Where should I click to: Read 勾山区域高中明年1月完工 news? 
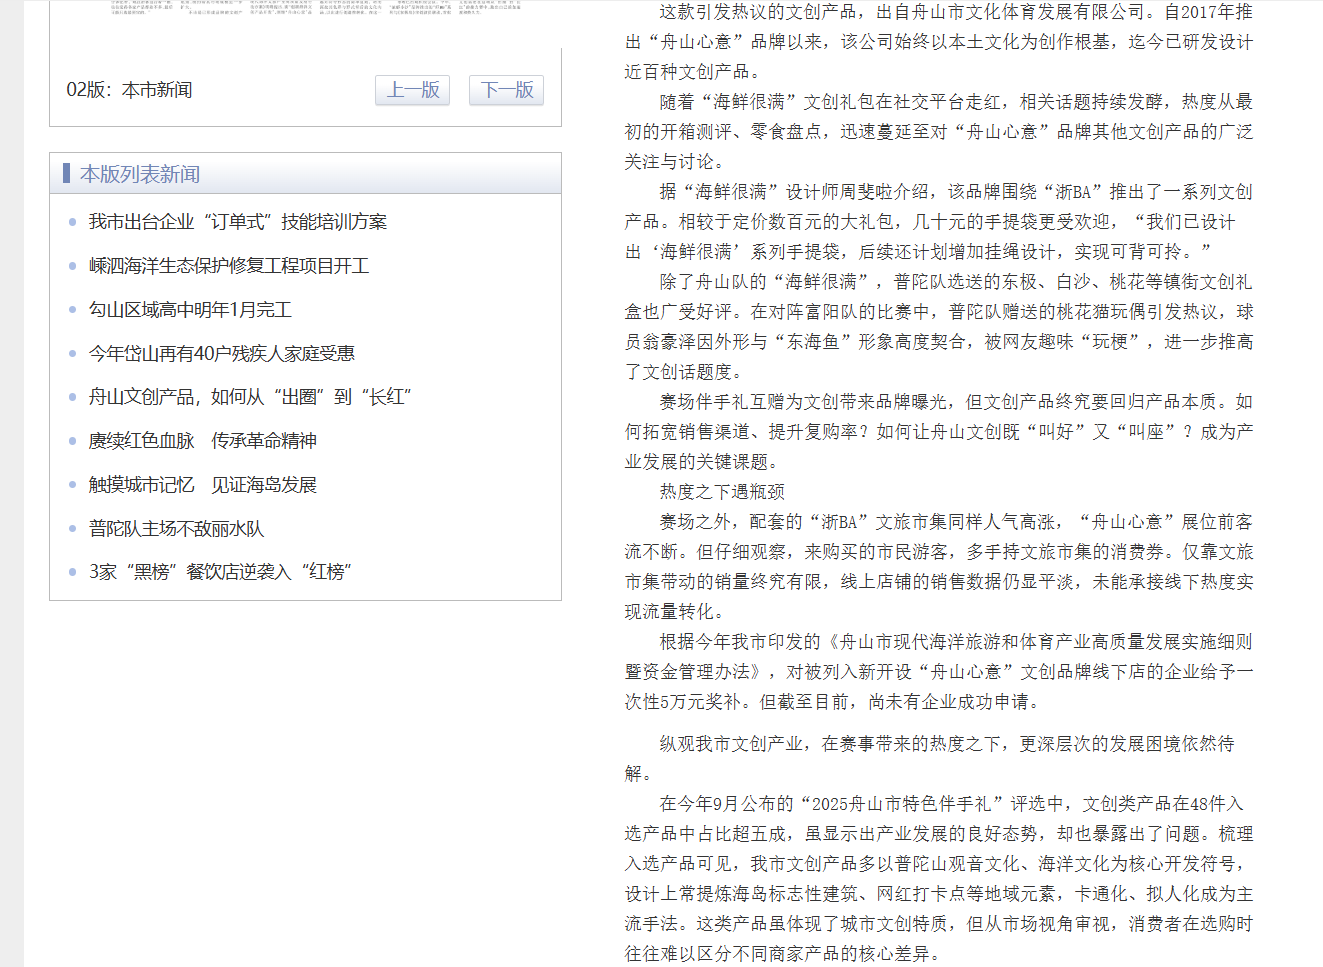(x=190, y=310)
